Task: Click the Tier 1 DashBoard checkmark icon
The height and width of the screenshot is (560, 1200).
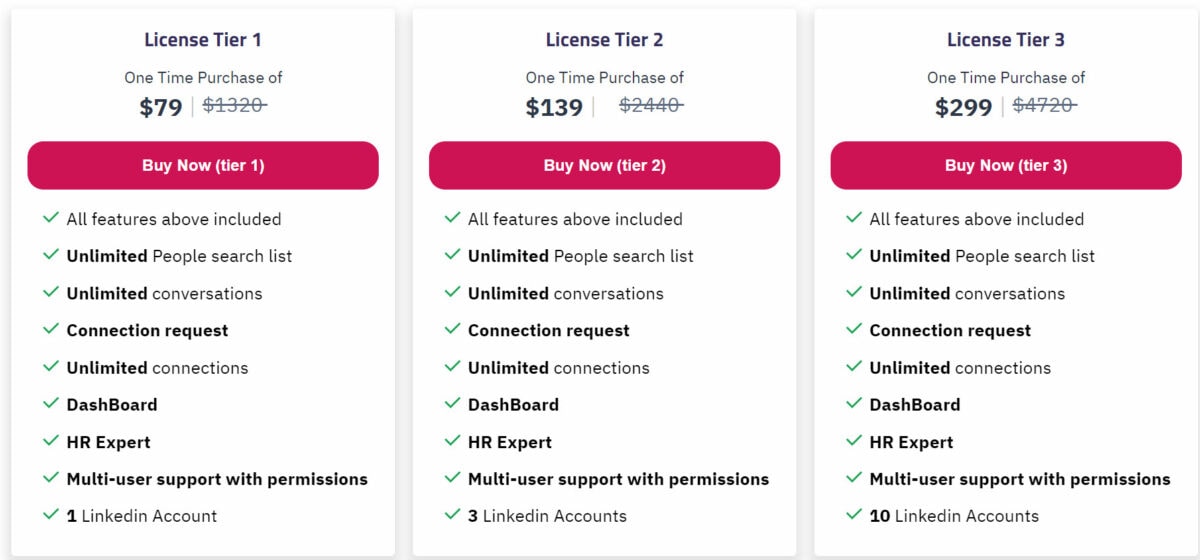Action: [x=50, y=404]
